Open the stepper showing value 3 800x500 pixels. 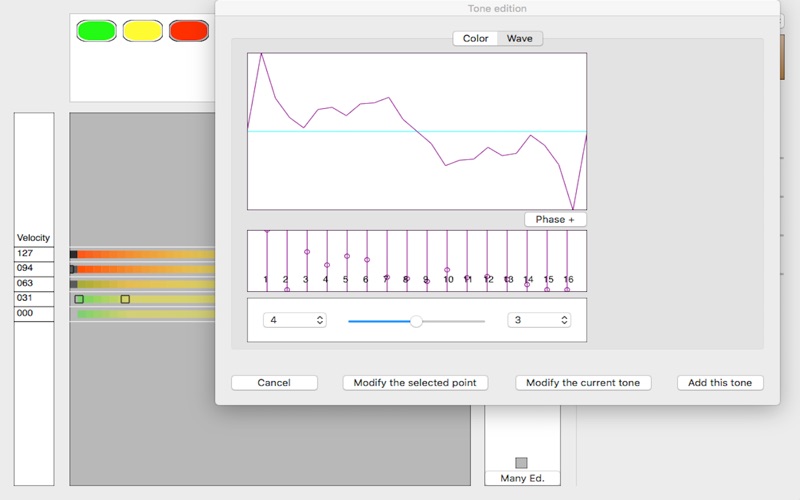[x=539, y=320]
